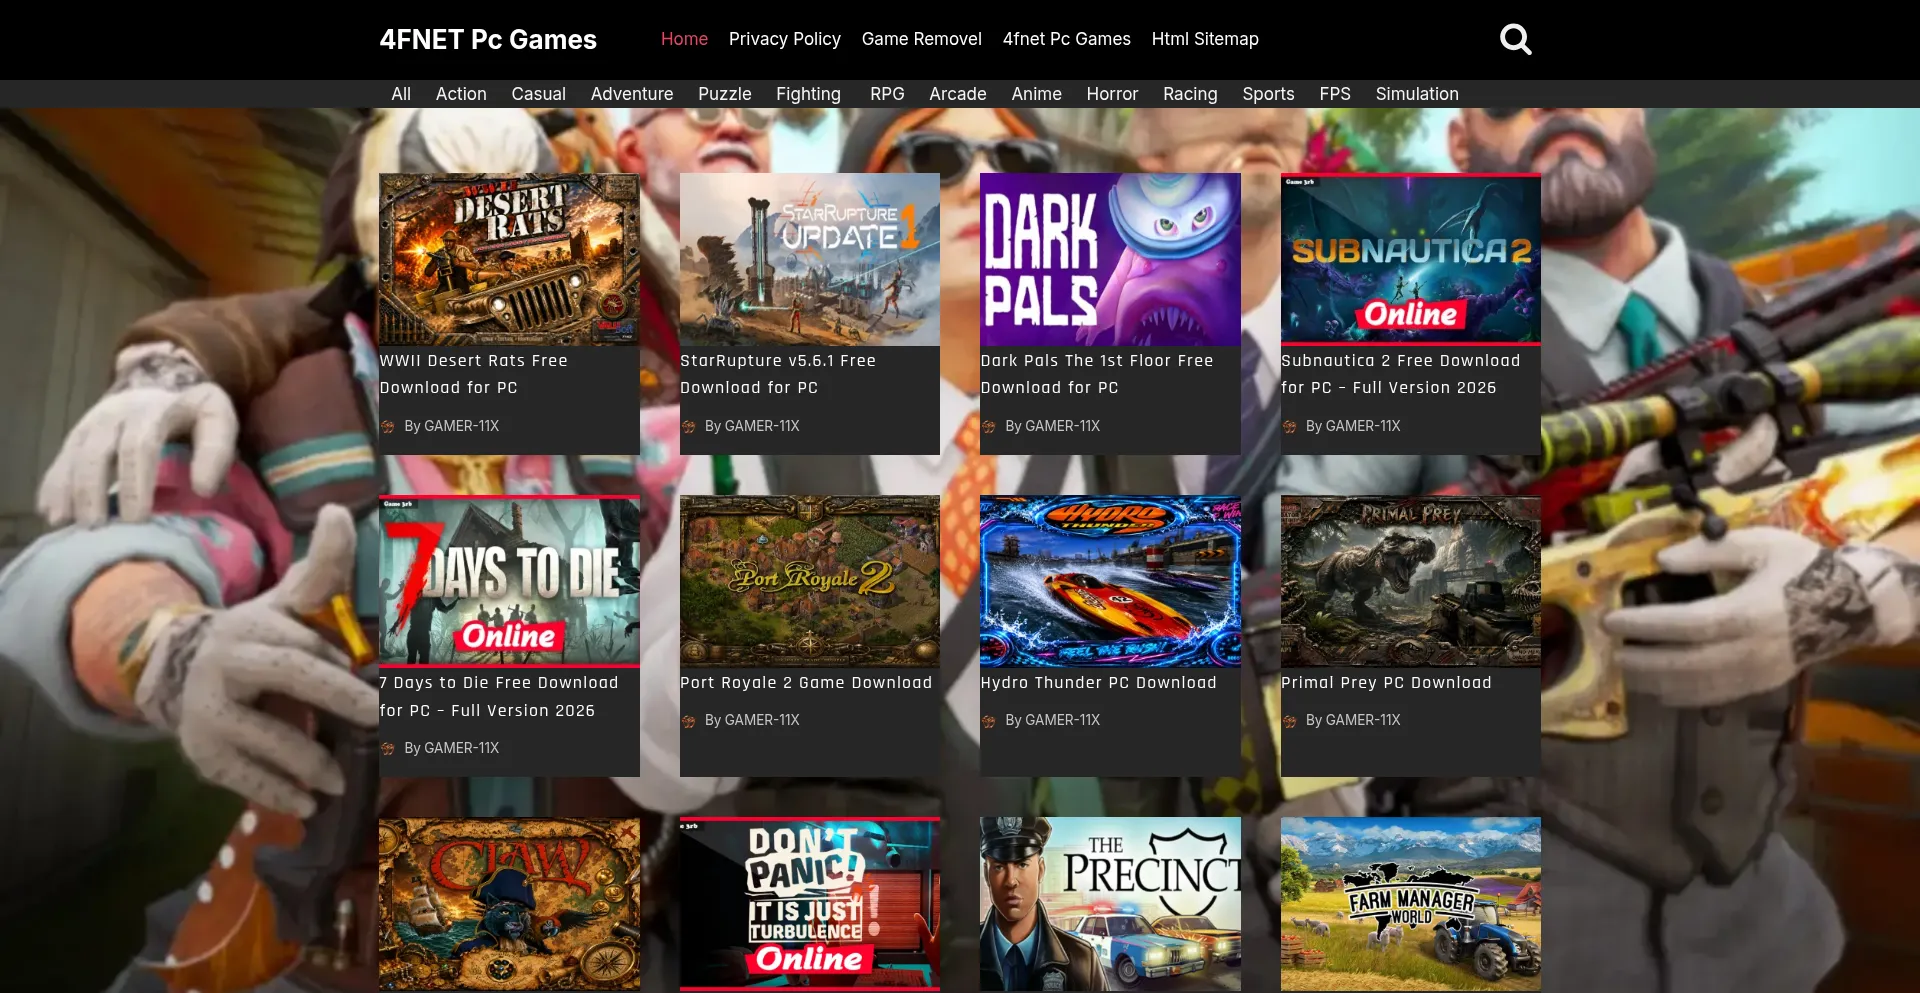Click the Farm Manager World cover thumbnail
1920x993 pixels.
[x=1411, y=904]
